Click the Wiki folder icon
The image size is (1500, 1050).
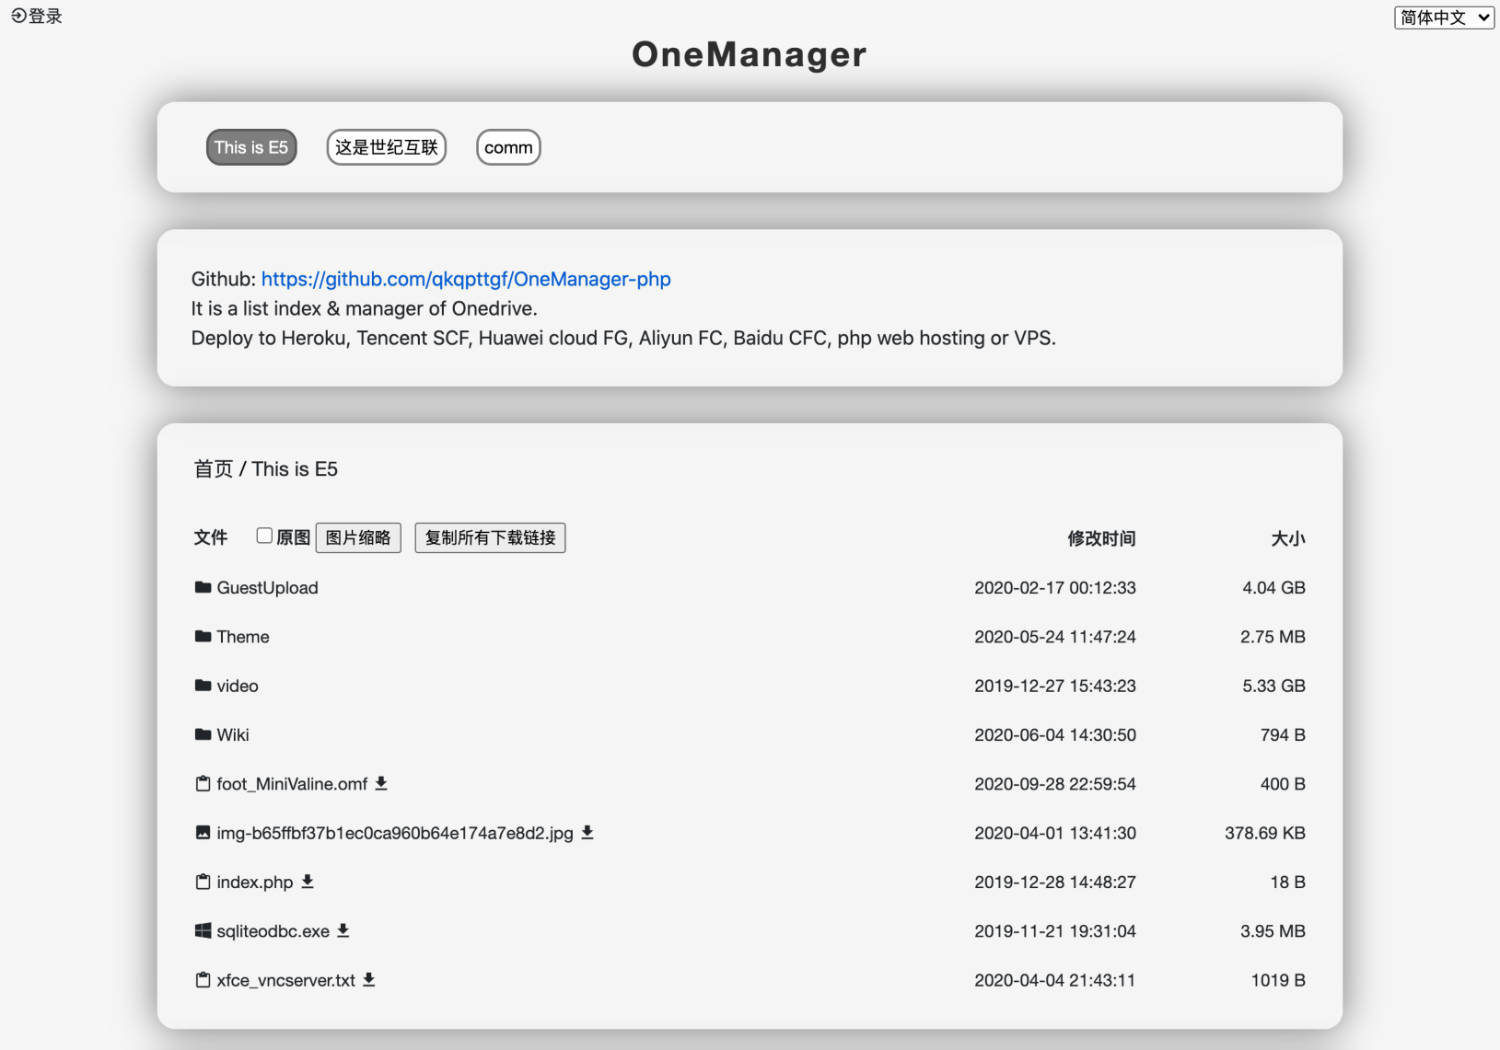203,734
